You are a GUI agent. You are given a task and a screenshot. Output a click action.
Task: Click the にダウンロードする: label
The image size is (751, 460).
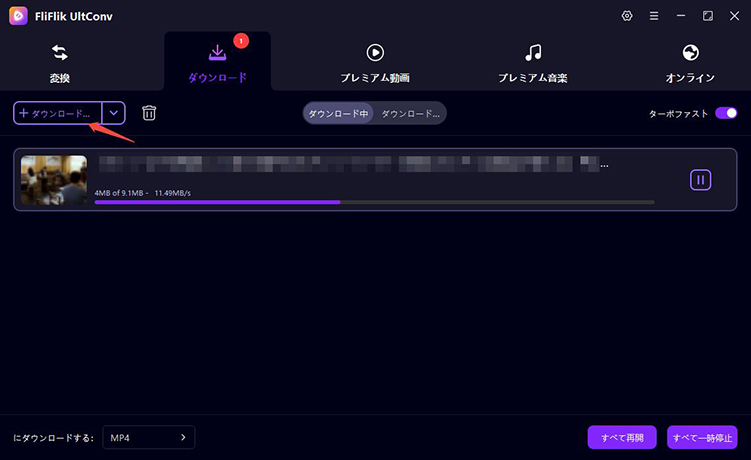pyautogui.click(x=53, y=438)
